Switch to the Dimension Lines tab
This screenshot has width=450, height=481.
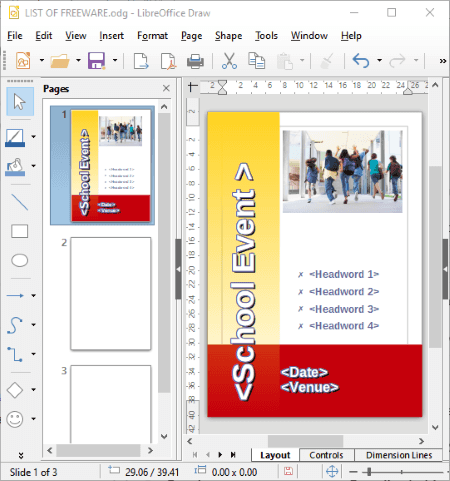(399, 455)
